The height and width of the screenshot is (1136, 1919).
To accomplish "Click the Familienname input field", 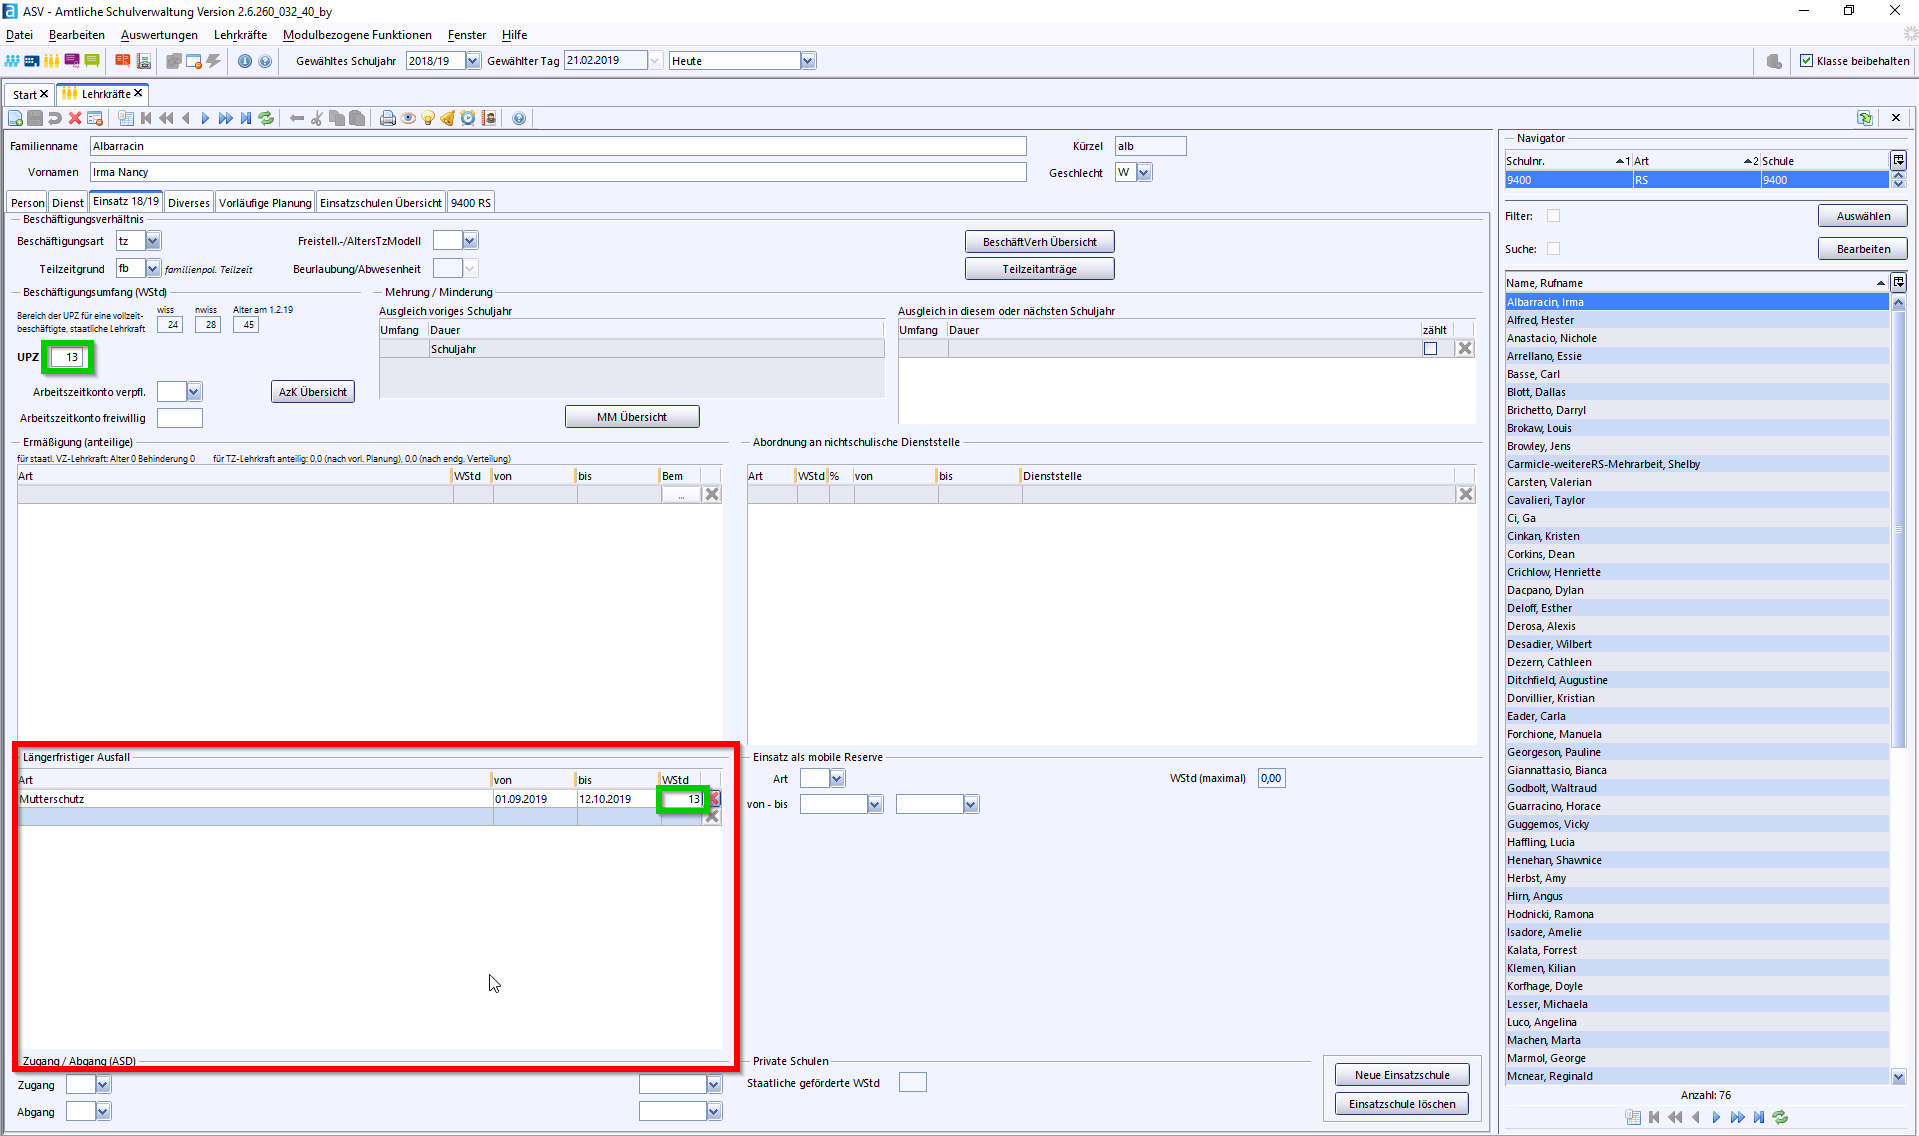I will pos(558,146).
